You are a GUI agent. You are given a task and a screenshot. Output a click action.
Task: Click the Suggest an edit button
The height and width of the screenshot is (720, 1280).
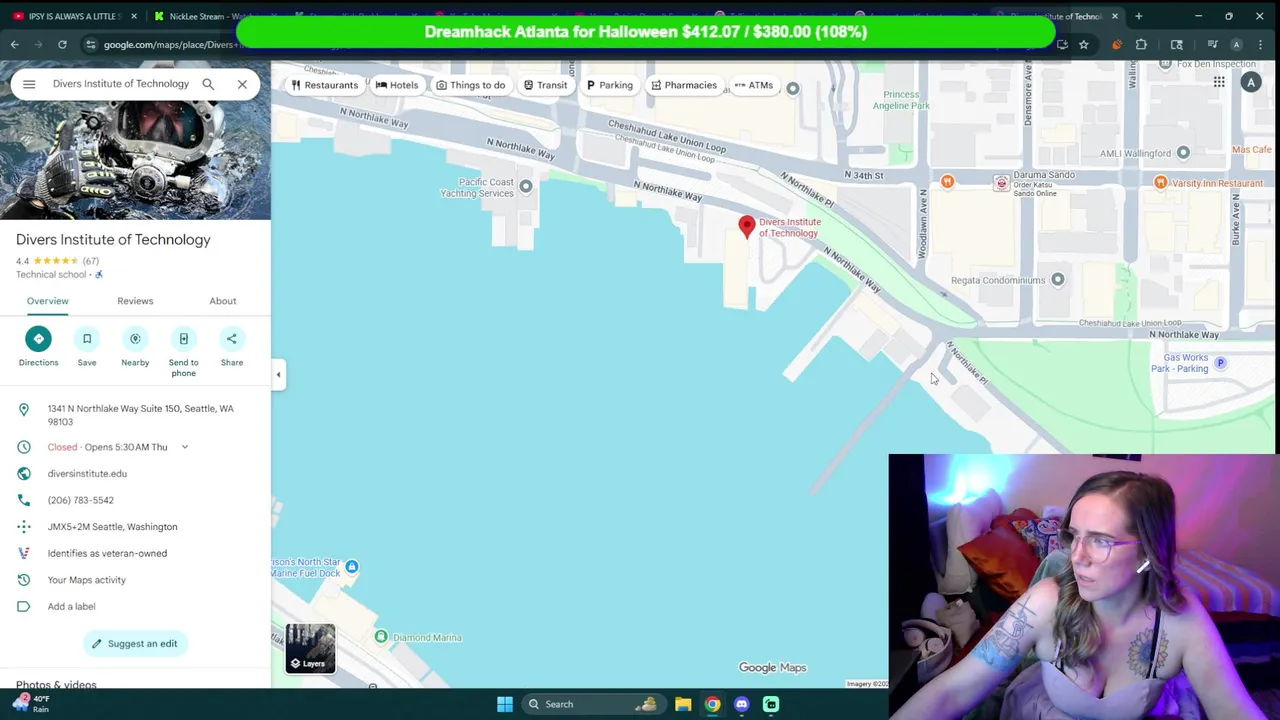point(134,644)
